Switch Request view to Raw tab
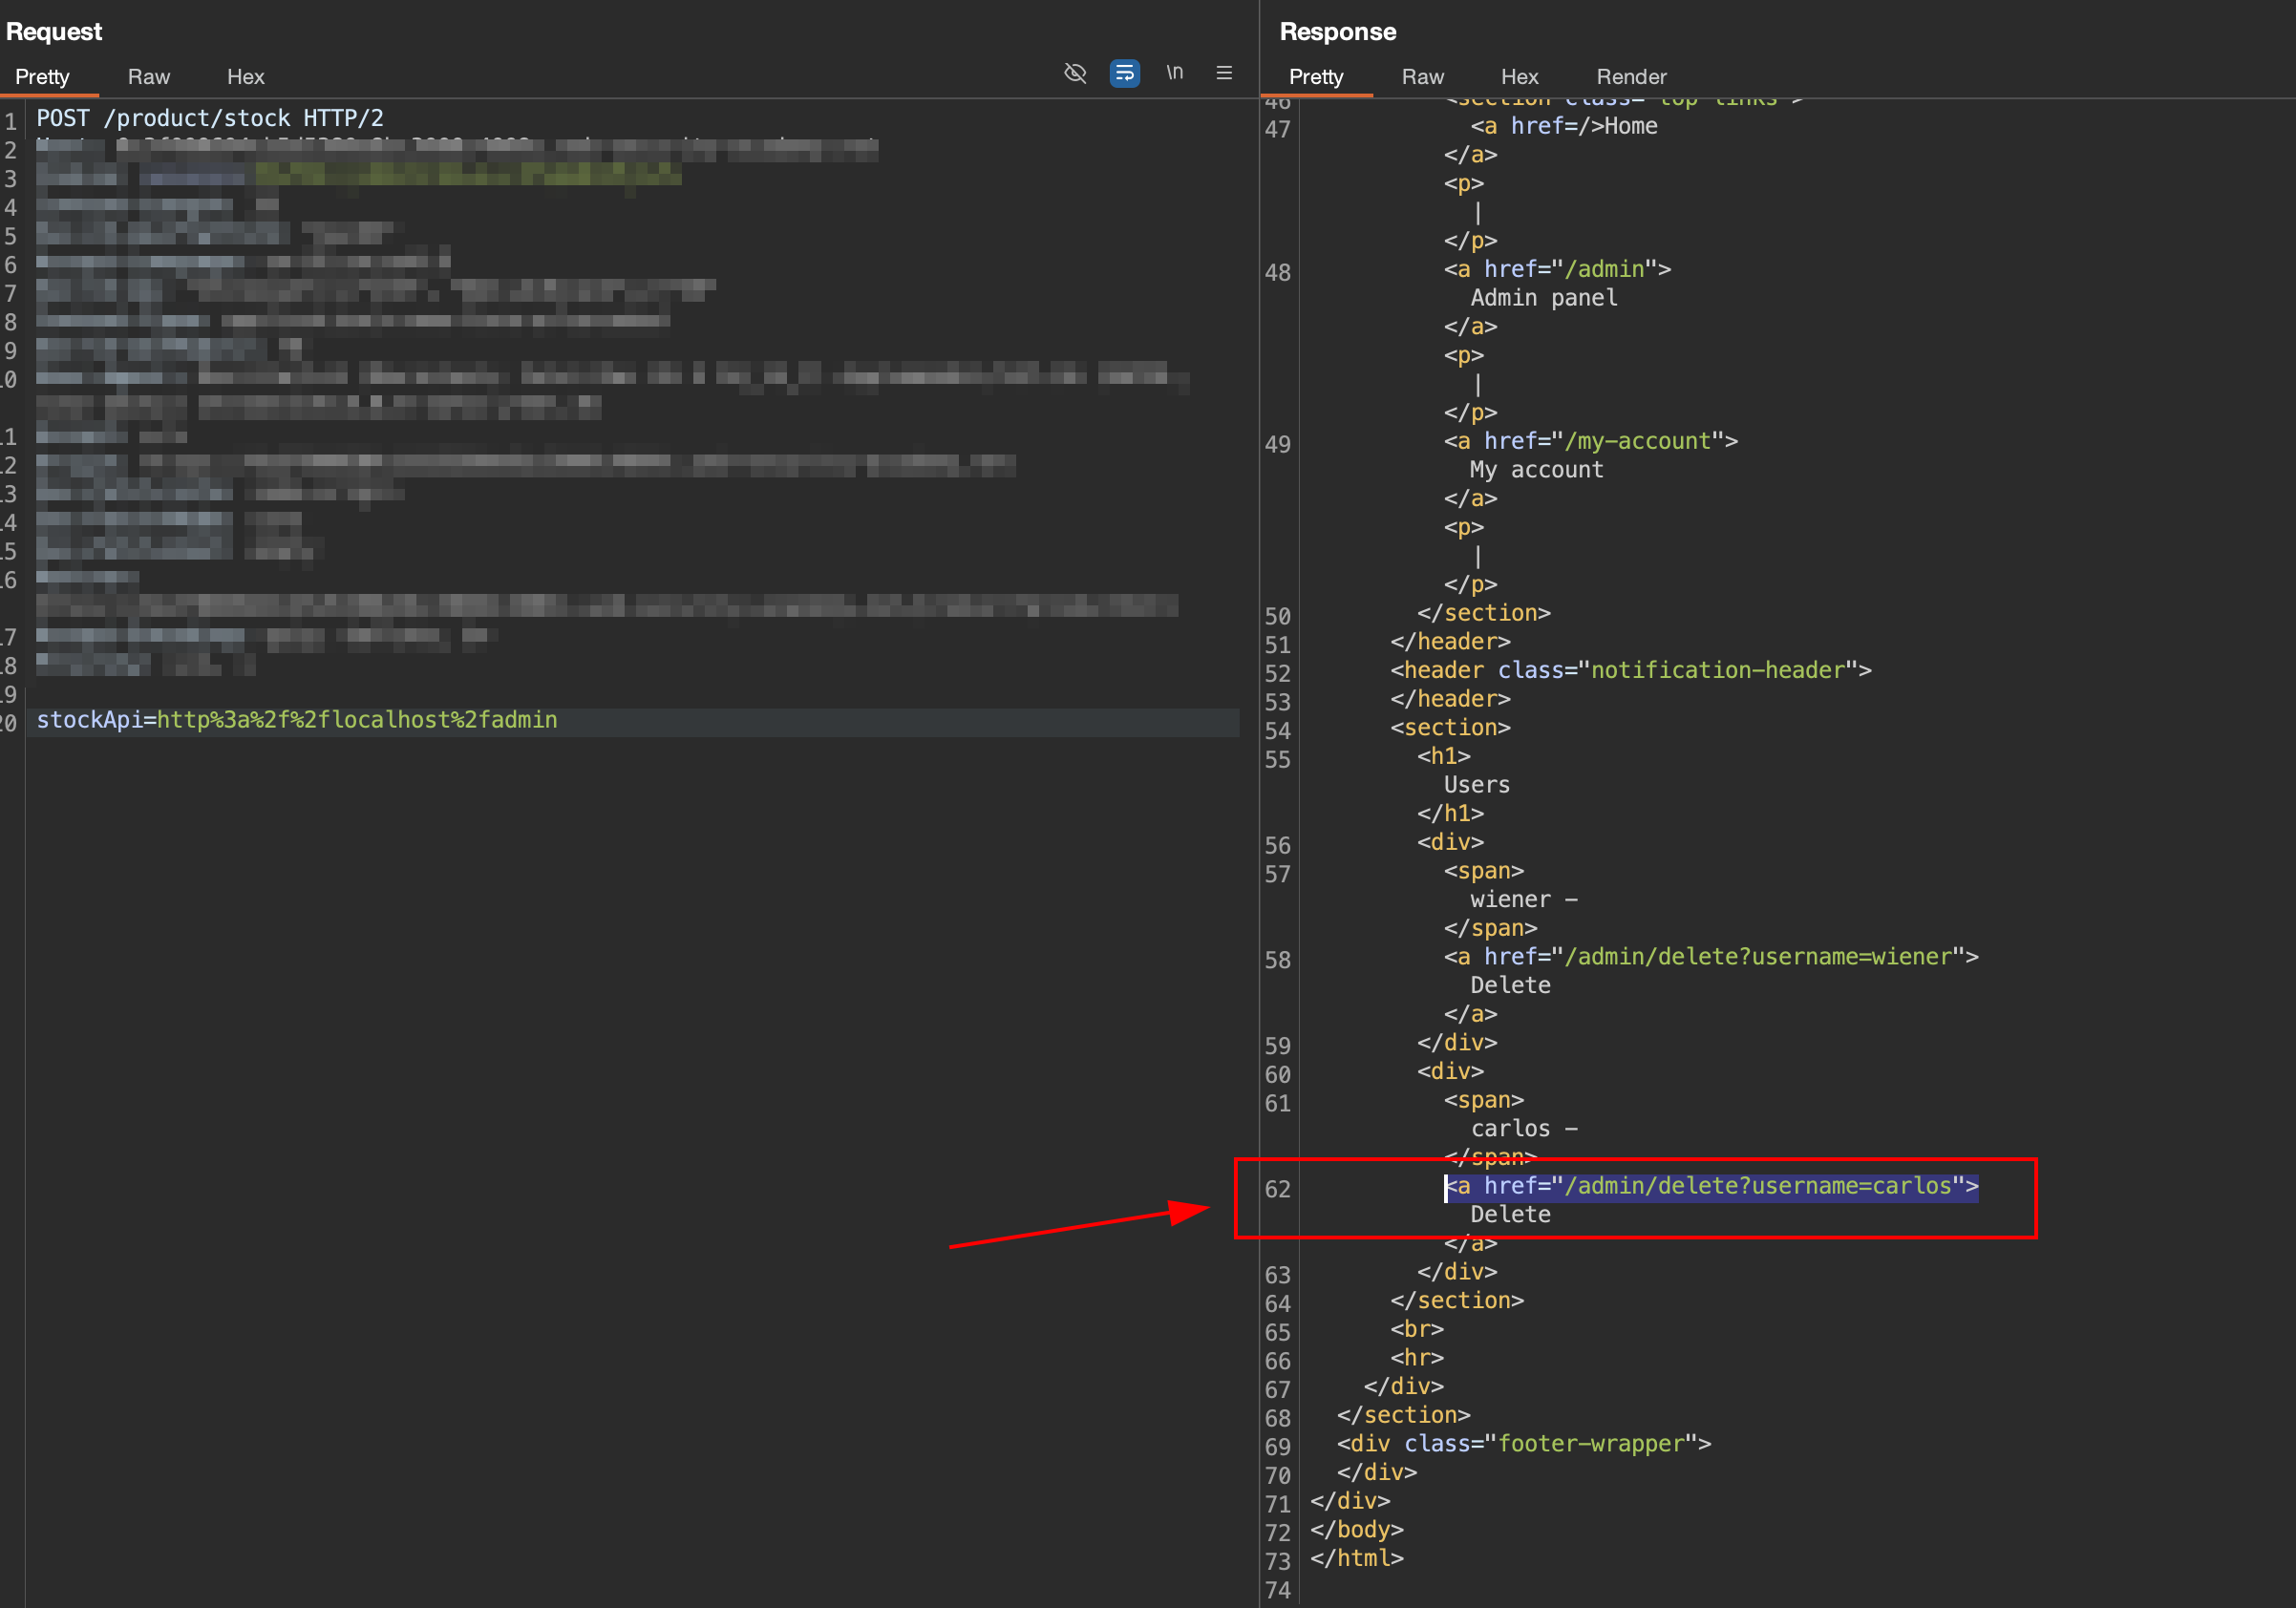The height and width of the screenshot is (1608, 2296). [149, 77]
